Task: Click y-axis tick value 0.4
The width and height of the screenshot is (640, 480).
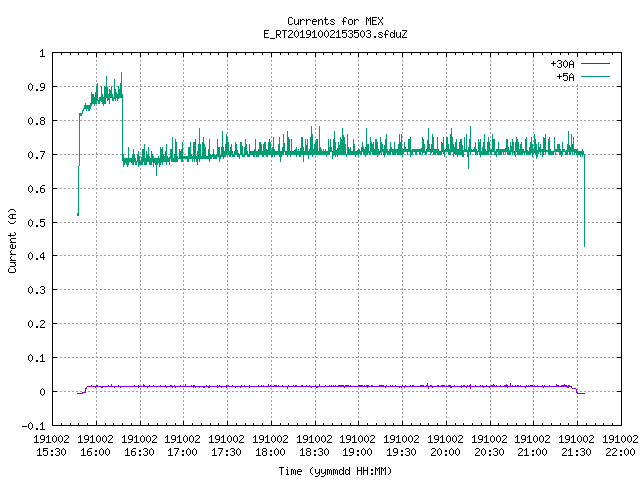Action: point(36,256)
